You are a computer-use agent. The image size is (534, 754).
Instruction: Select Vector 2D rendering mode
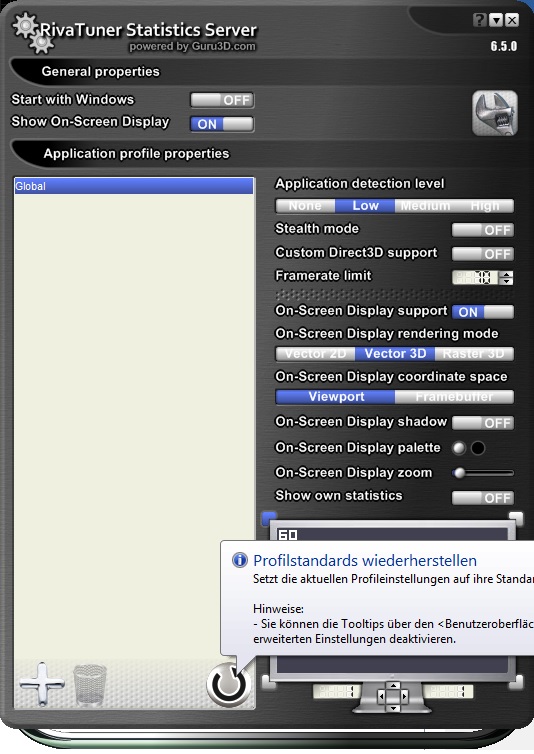click(315, 354)
